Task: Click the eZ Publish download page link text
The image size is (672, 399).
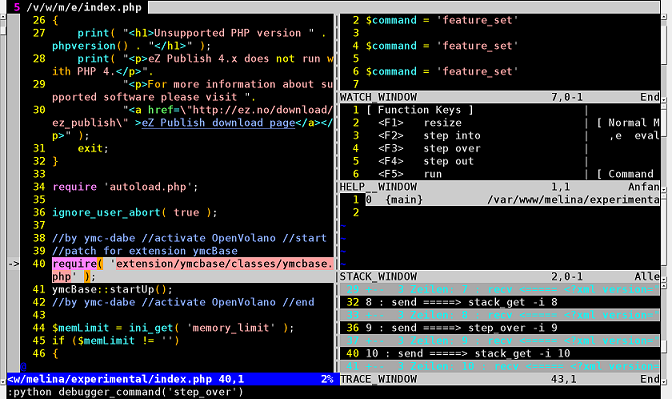Action: pos(218,123)
